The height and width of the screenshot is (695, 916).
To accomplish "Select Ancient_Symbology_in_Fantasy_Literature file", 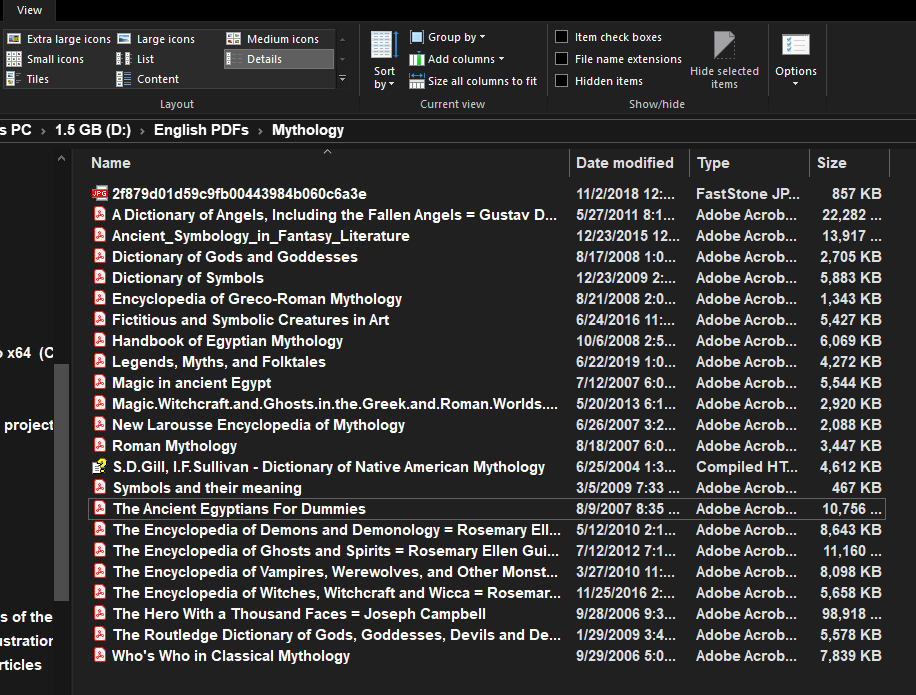I will pyautogui.click(x=487, y=235).
